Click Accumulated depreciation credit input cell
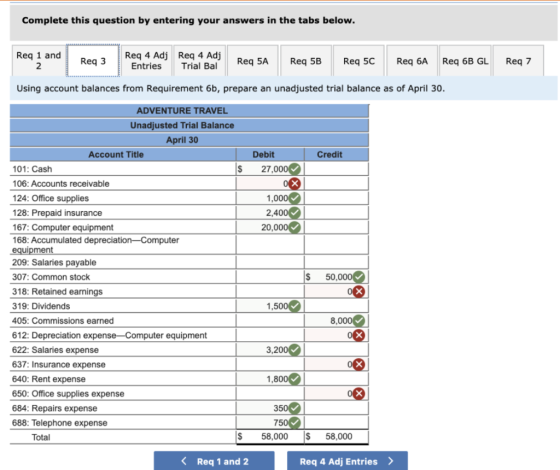This screenshot has width=560, height=470. pos(336,245)
